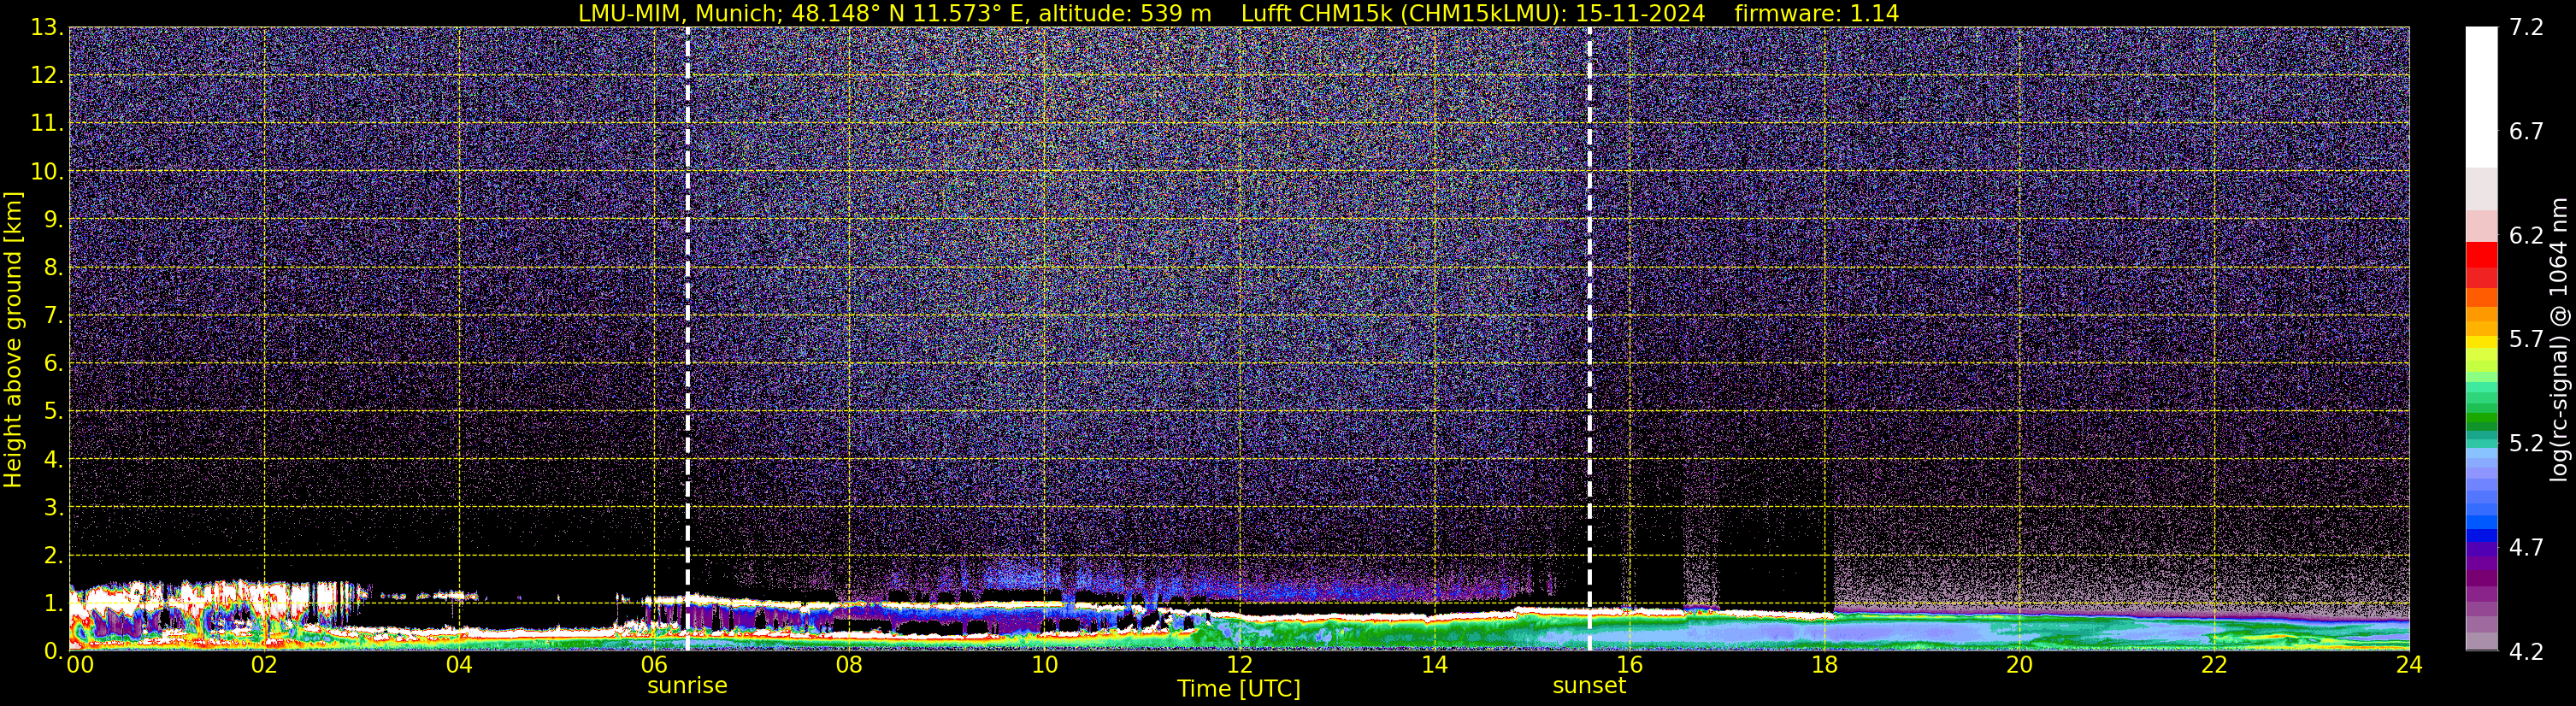This screenshot has width=2576, height=706.
Task: Click the "log(rc-signal) @ 1064 nm" colorbar label
Action: pos(2558,340)
